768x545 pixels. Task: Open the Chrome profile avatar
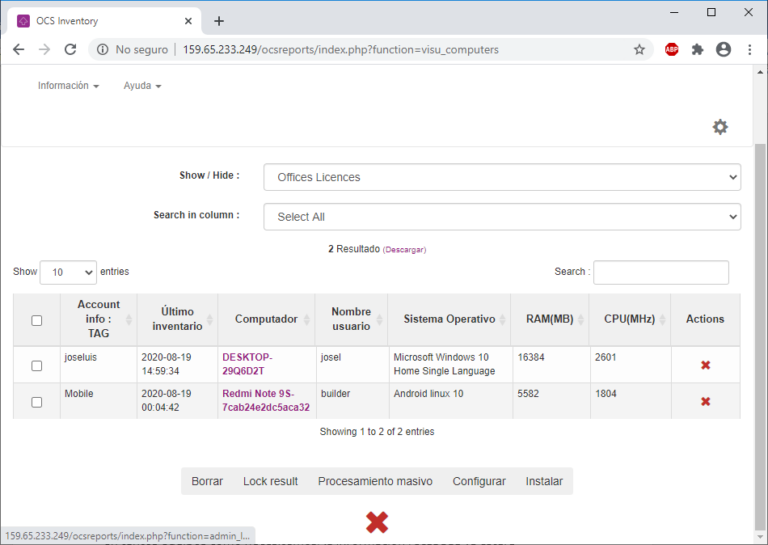(x=723, y=49)
